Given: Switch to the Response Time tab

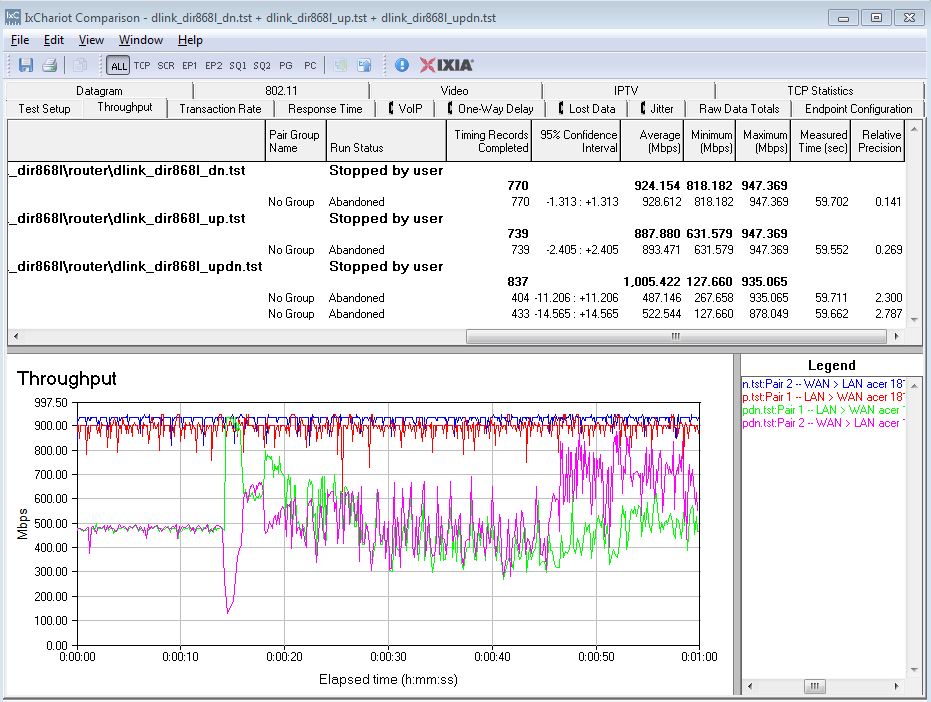Looking at the screenshot, I should pos(325,109).
